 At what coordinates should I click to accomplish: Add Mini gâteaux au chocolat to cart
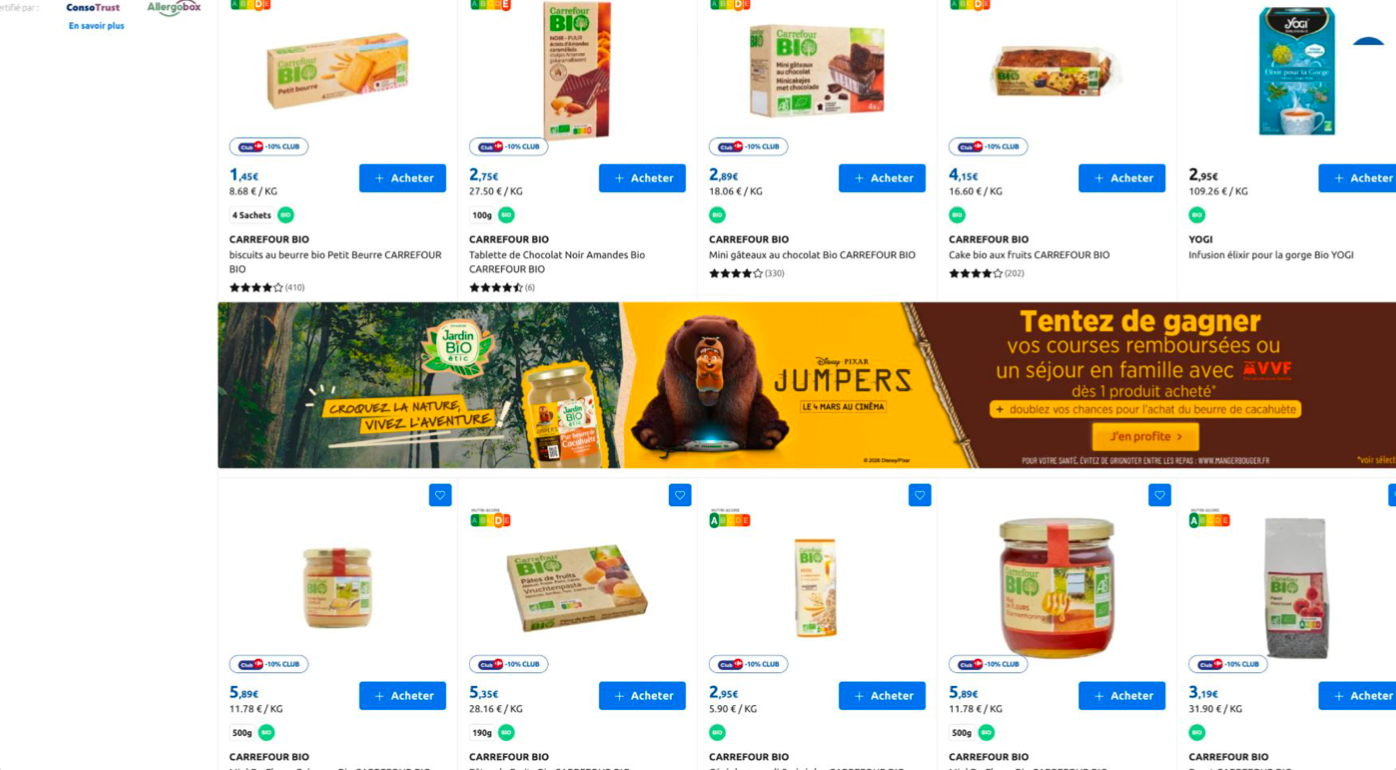[882, 178]
